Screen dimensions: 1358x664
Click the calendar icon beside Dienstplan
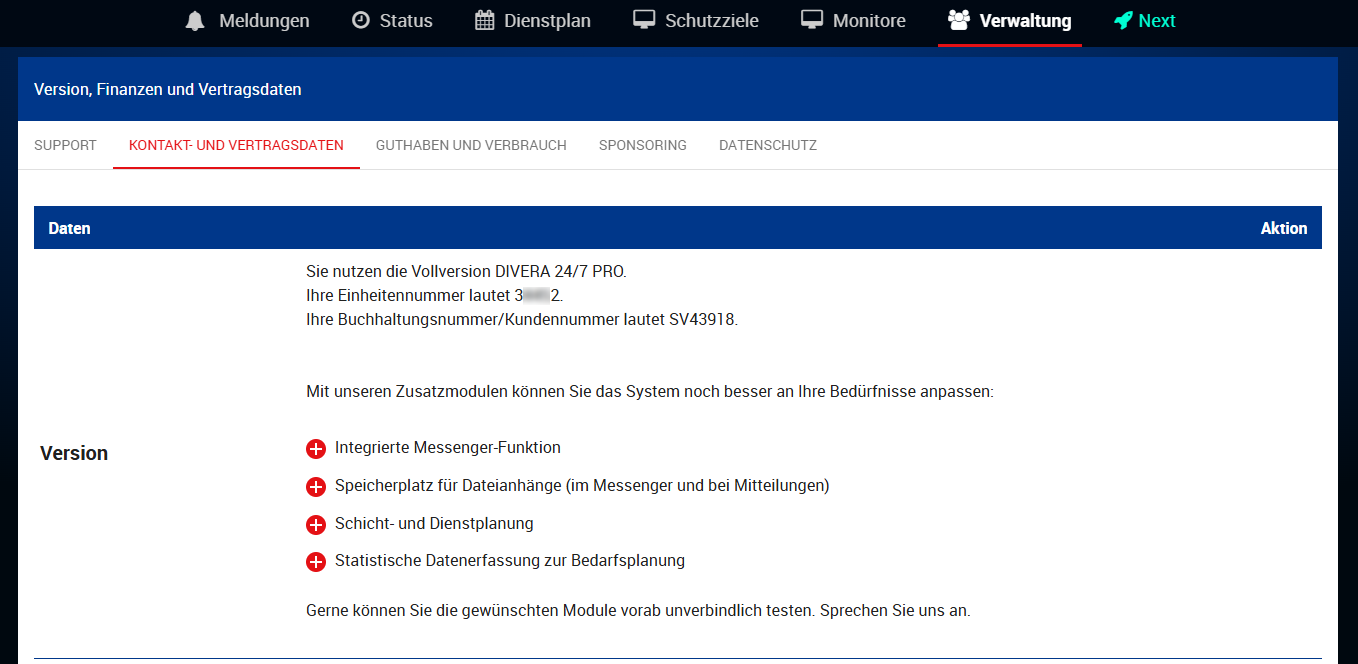click(484, 21)
